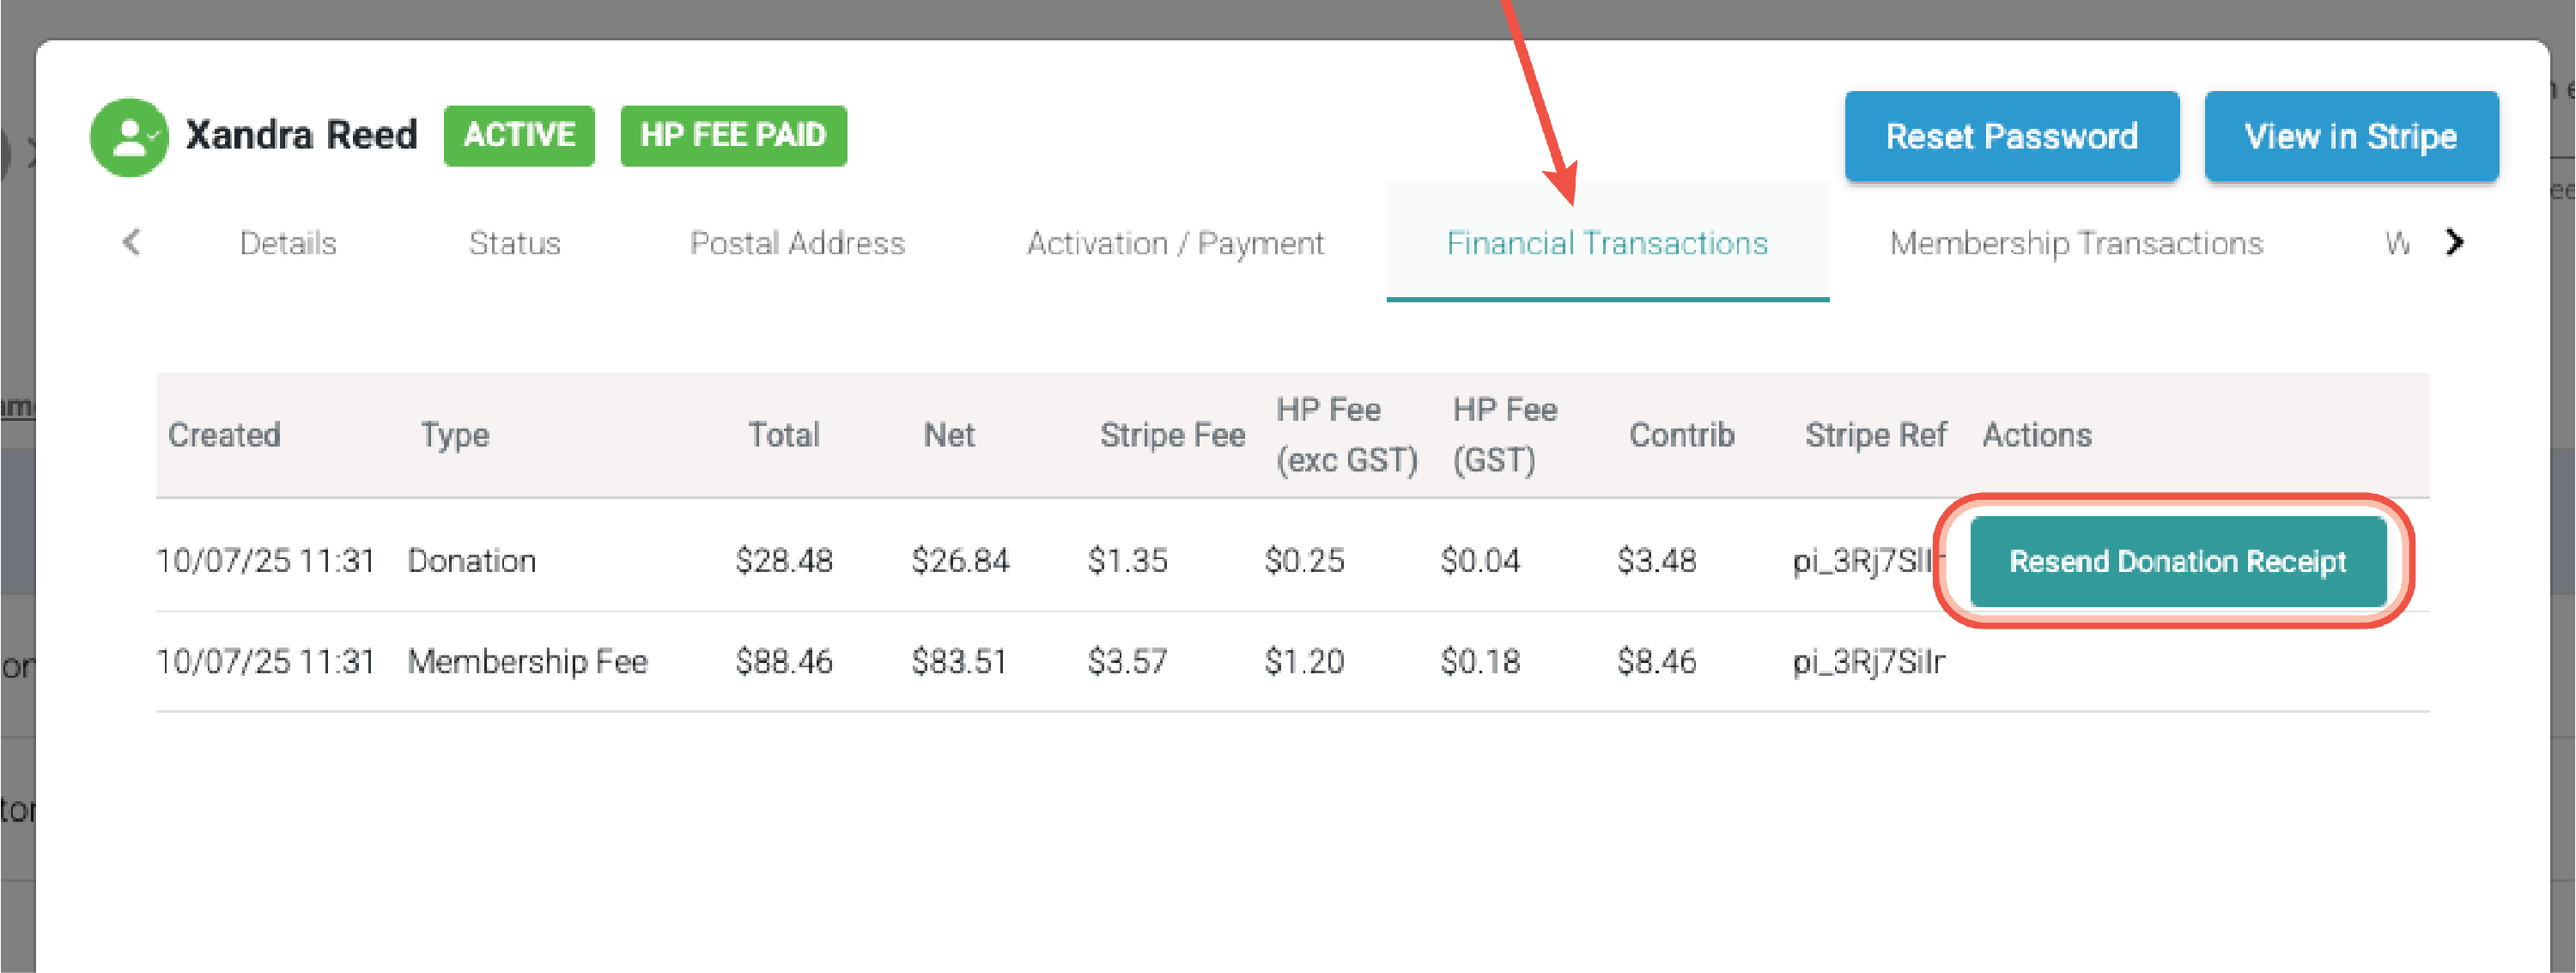Click the Created column header

tap(224, 435)
